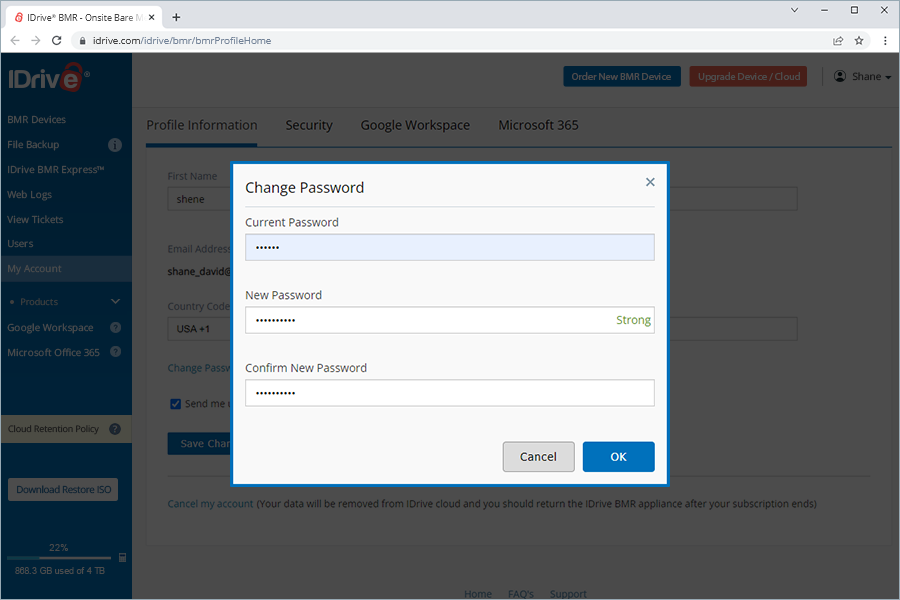Open Microsoft Office 365 in the sidebar
The image size is (900, 600).
(53, 353)
